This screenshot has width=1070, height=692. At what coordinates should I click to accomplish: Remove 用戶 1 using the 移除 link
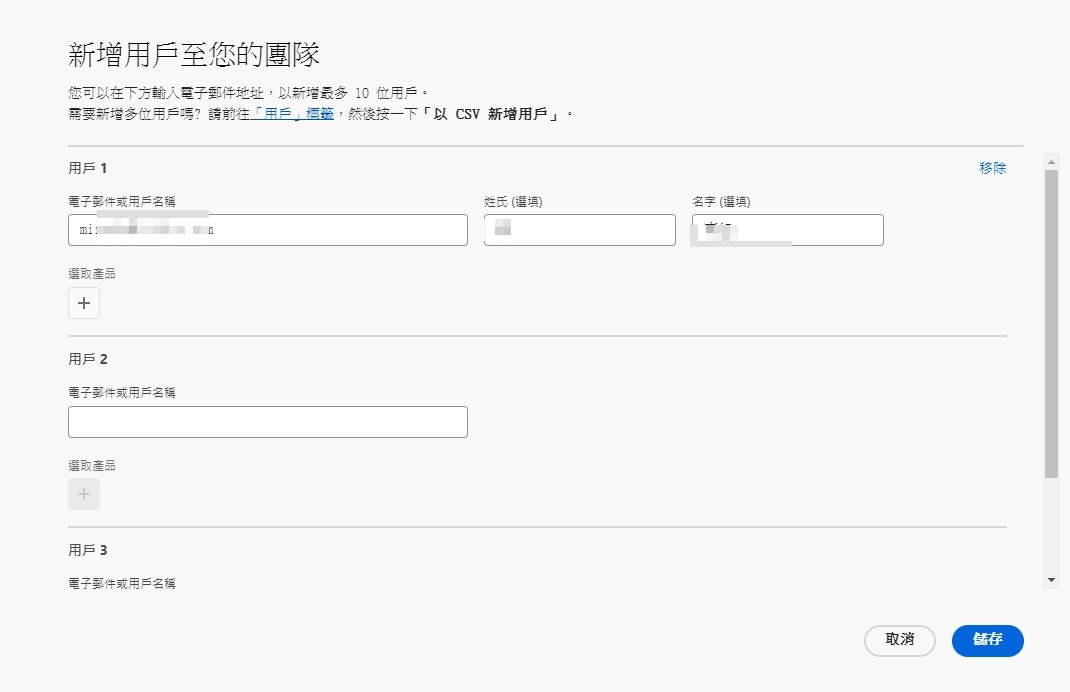click(x=992, y=168)
